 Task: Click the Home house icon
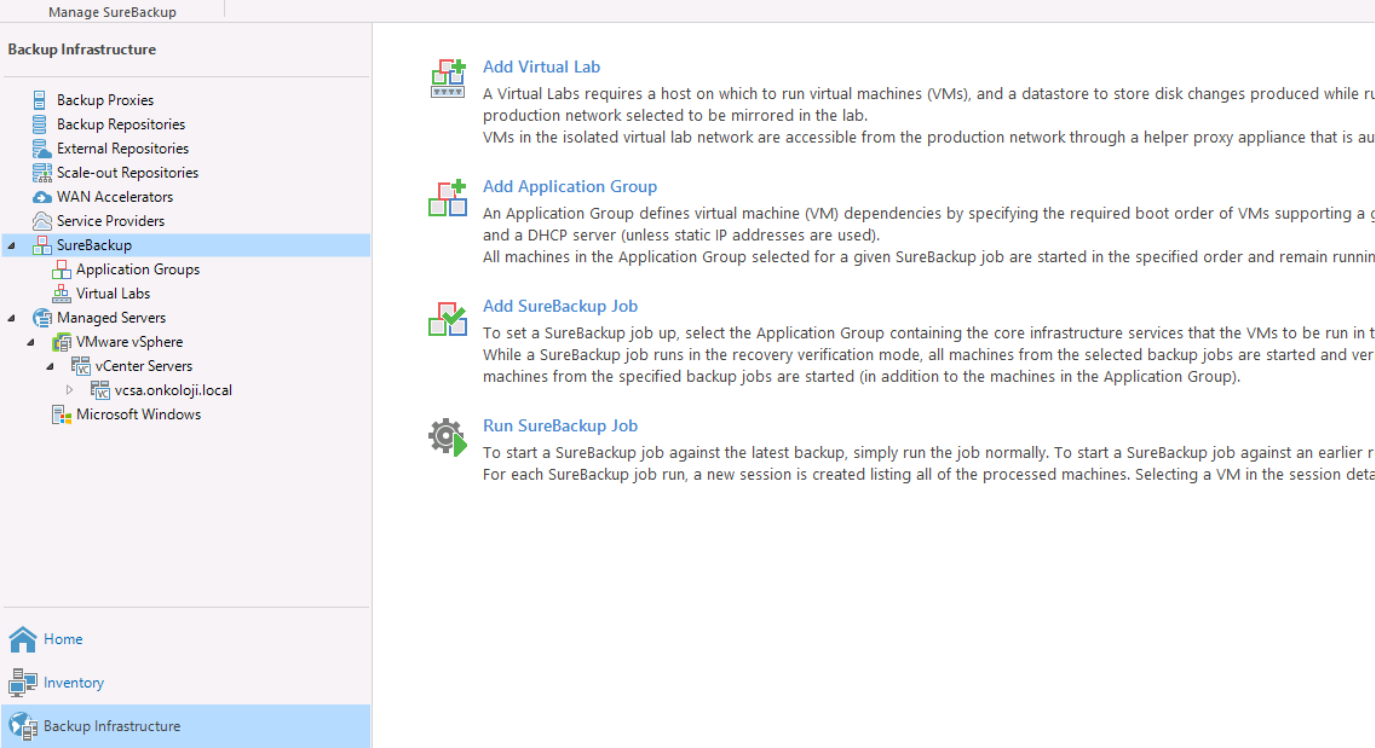click(x=23, y=639)
